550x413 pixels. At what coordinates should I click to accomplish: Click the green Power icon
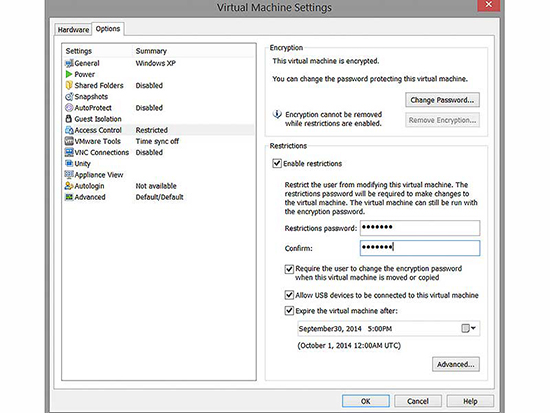tap(69, 74)
